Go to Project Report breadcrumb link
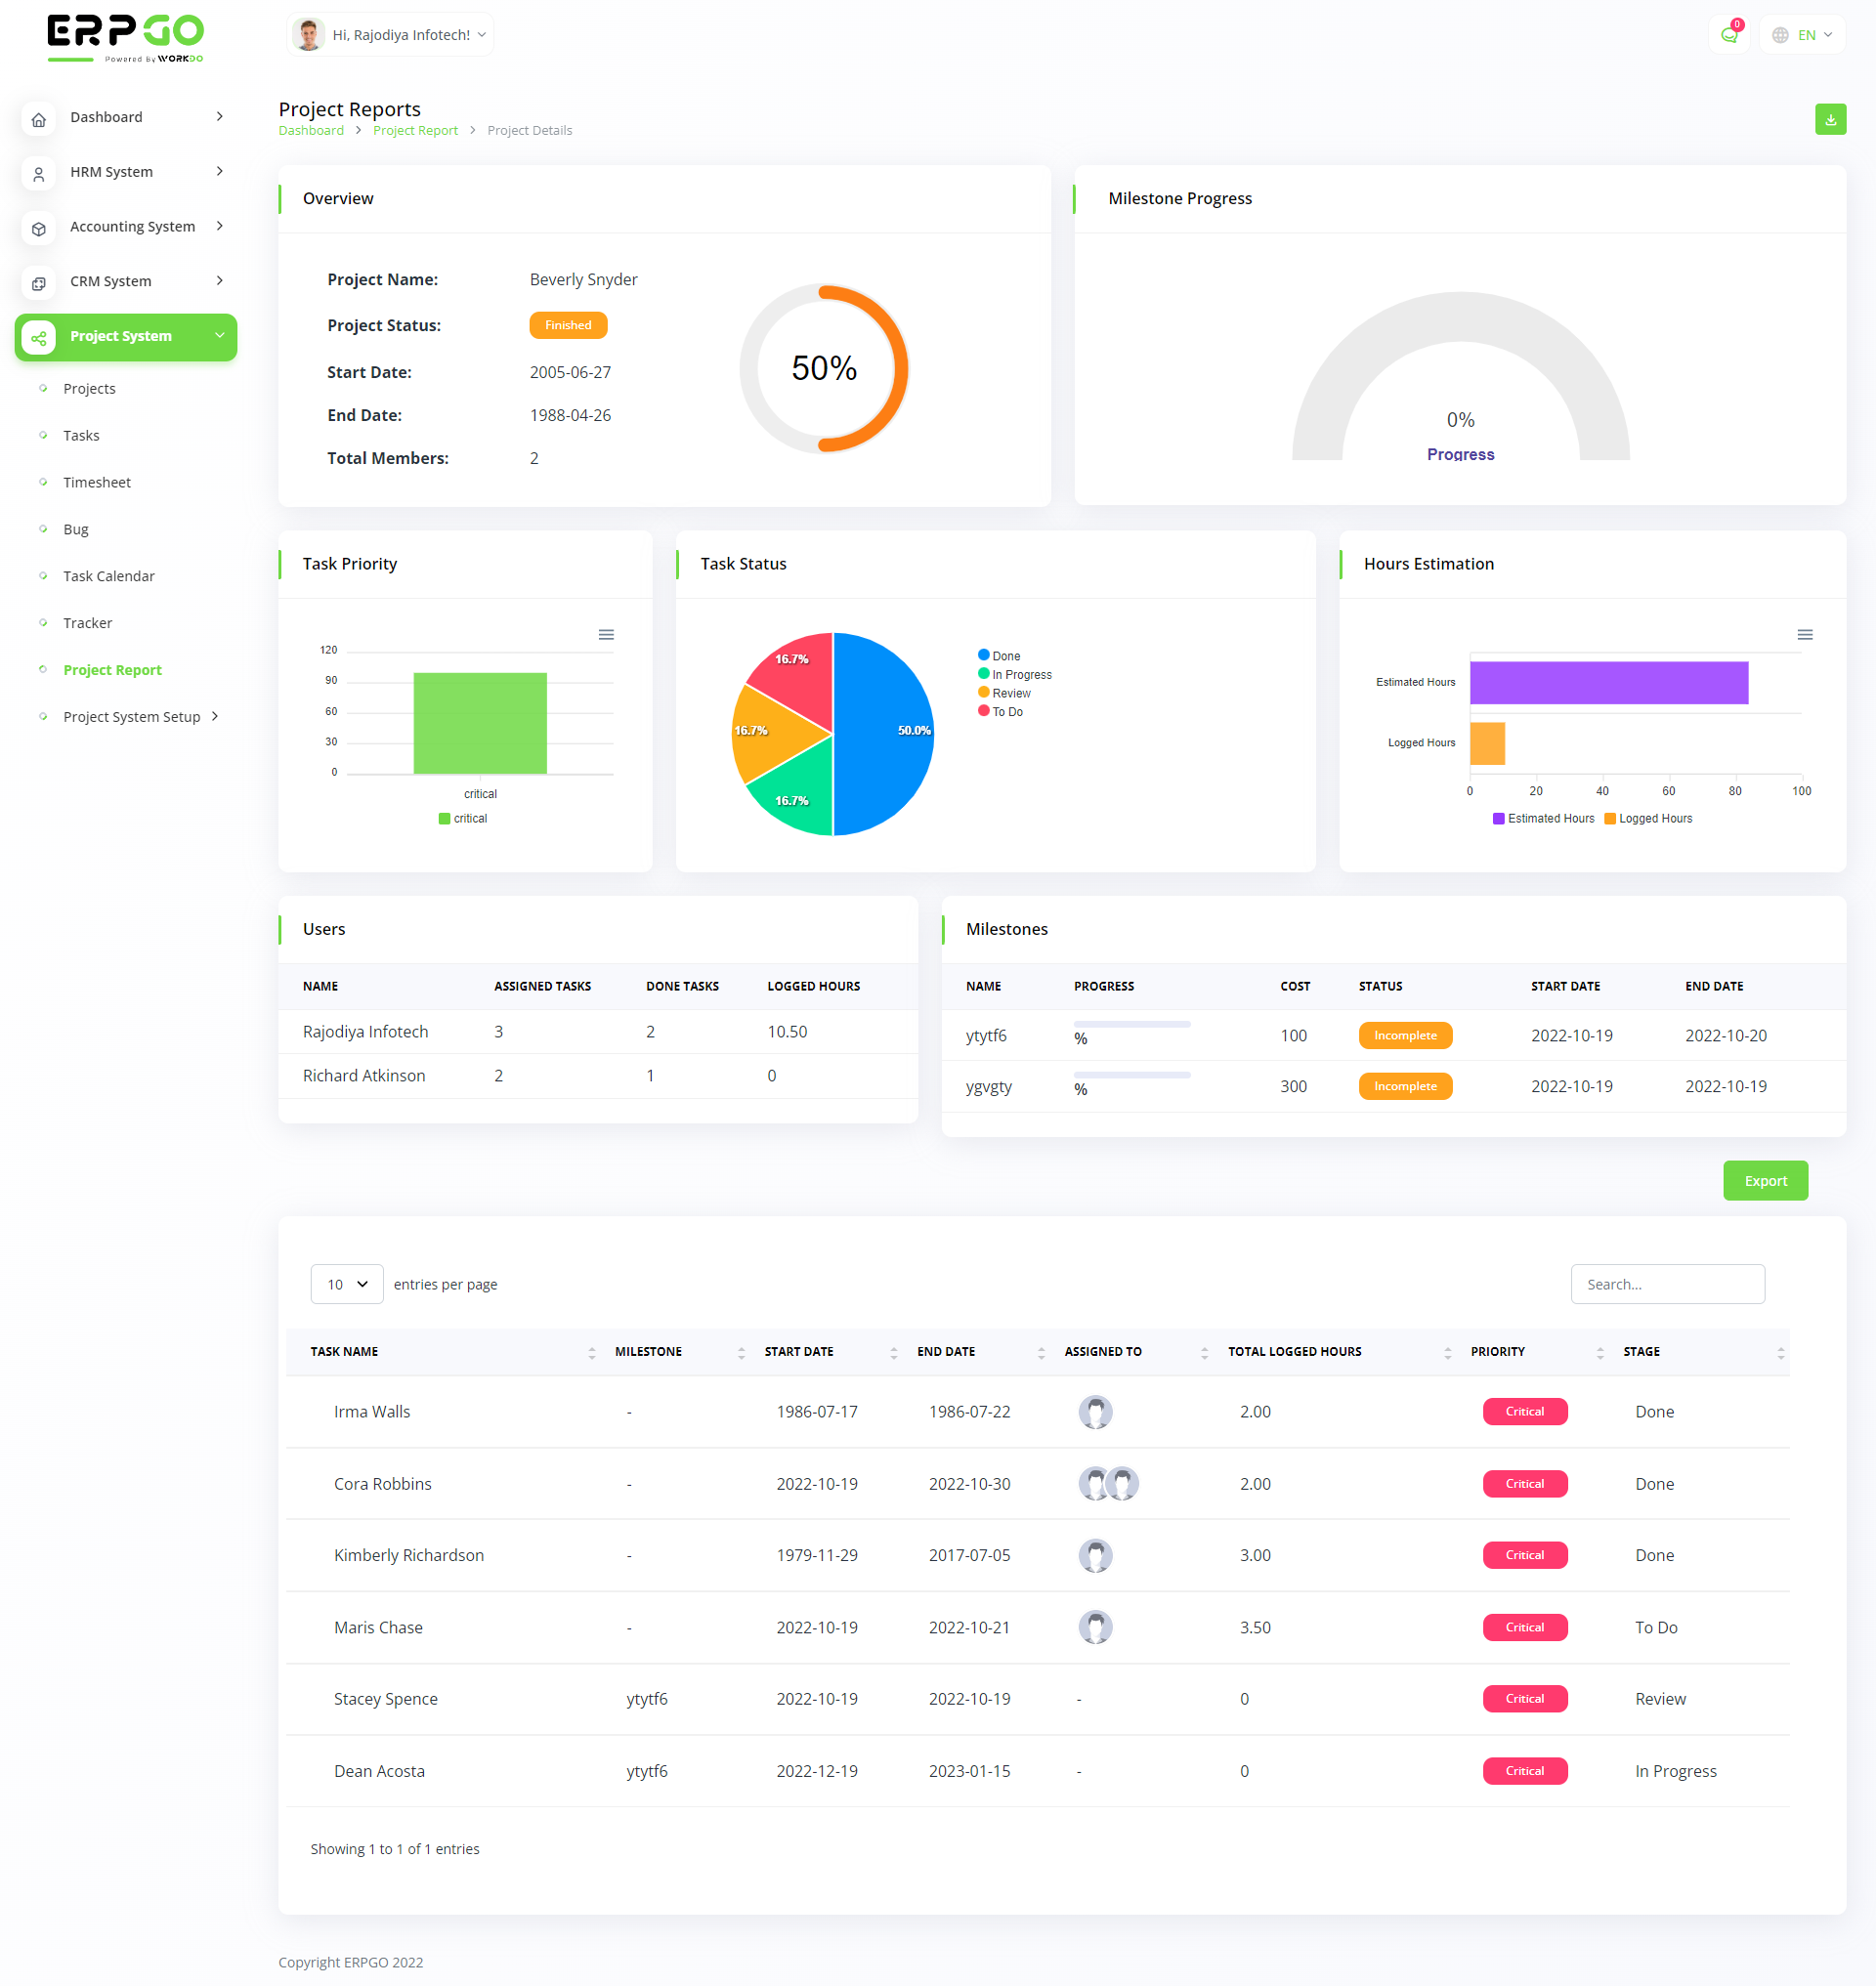1876x1986 pixels. [x=415, y=131]
